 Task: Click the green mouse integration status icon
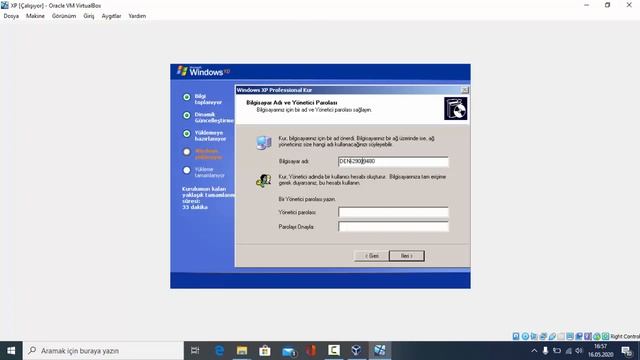(x=597, y=336)
